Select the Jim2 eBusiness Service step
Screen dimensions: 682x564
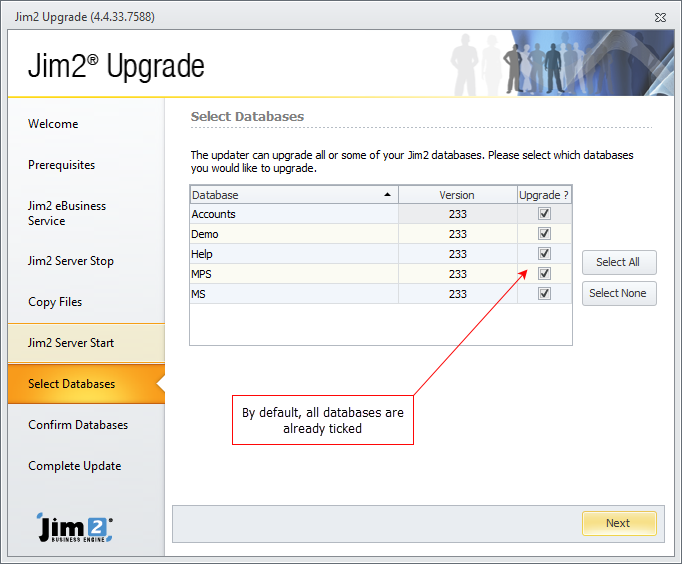(67, 213)
